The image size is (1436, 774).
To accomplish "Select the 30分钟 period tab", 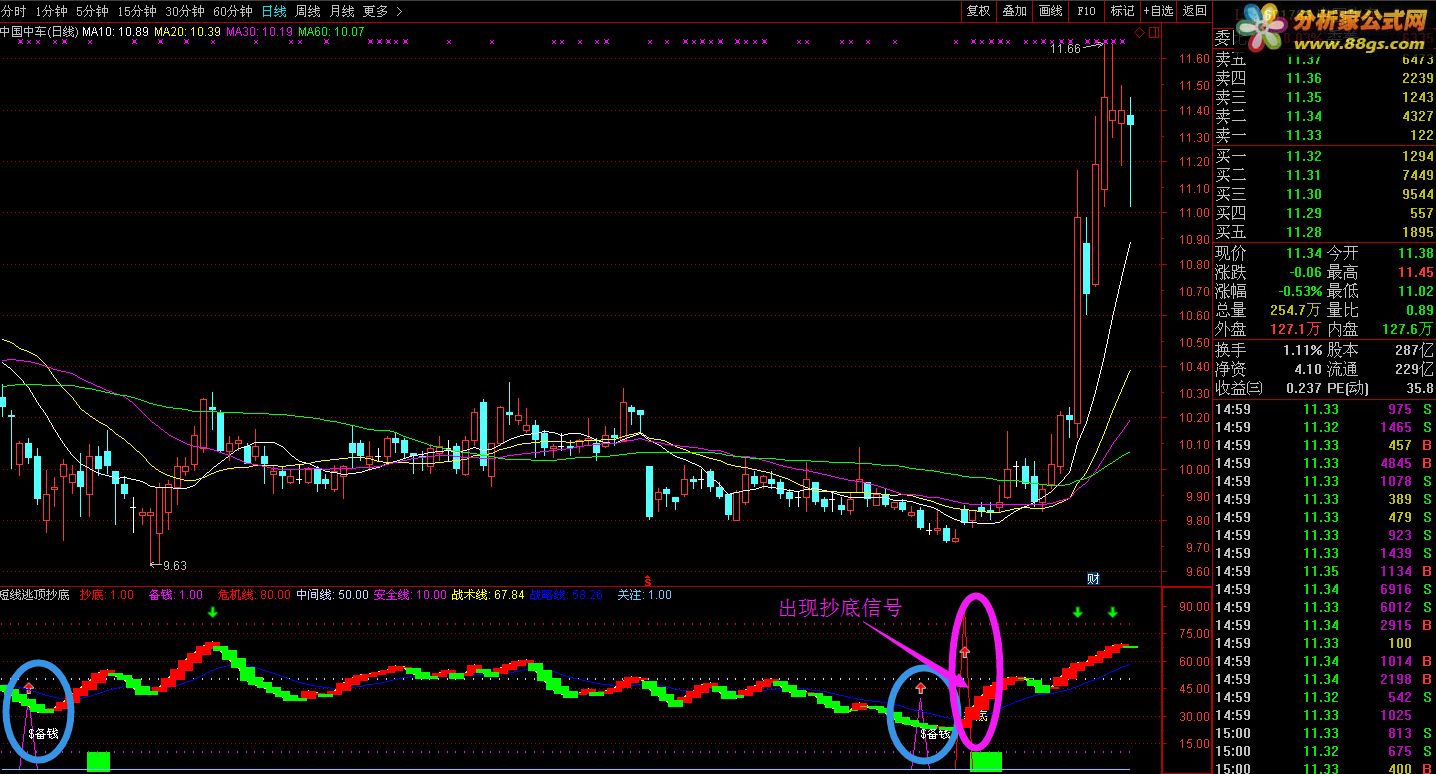I will 185,11.
